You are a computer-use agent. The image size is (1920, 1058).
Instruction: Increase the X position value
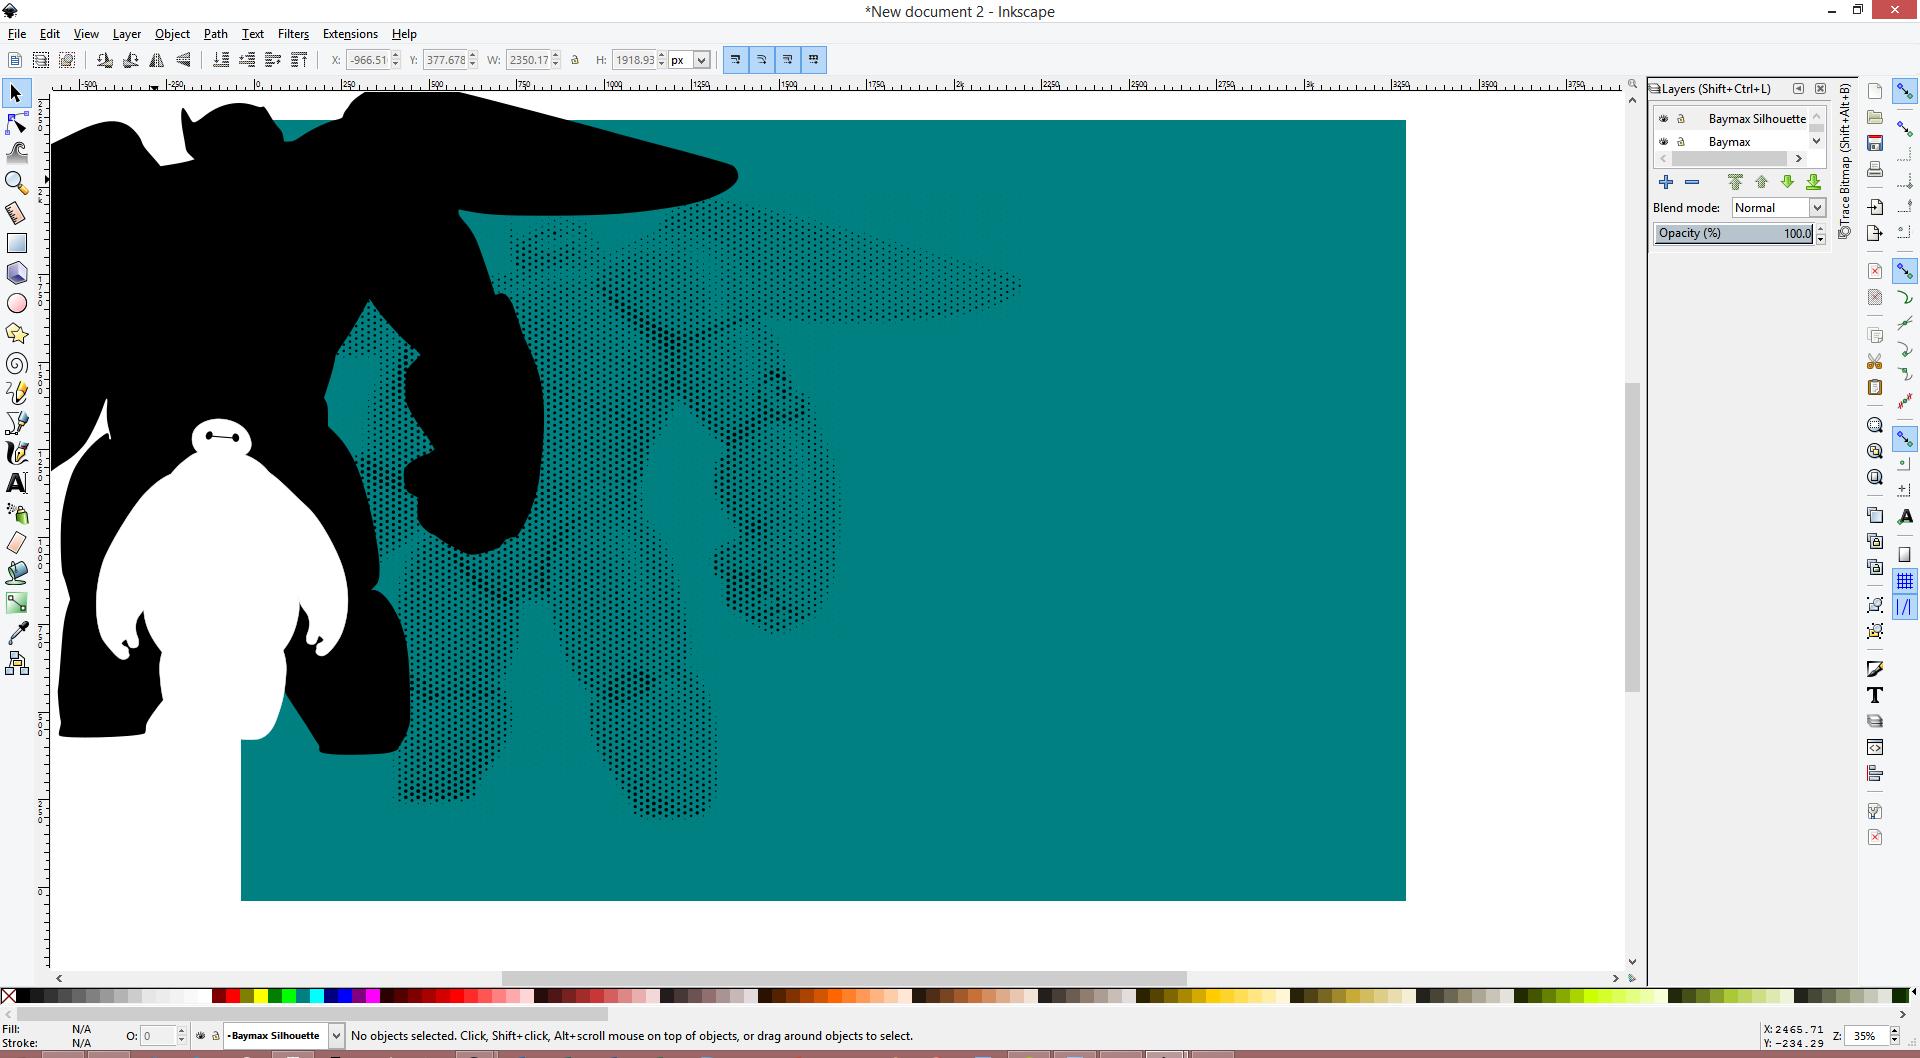(396, 56)
